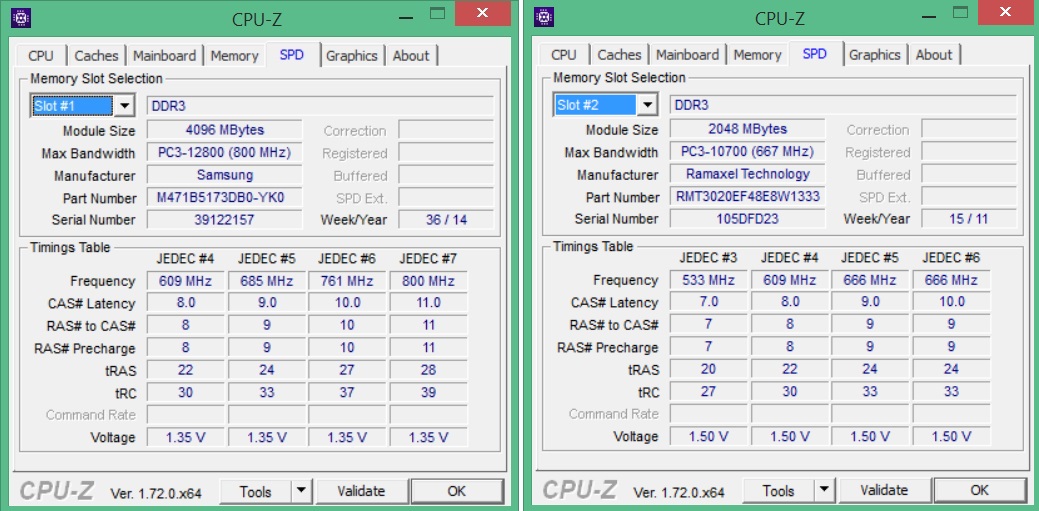Click DDR3 type field in left window
The image size is (1039, 511).
pos(320,106)
